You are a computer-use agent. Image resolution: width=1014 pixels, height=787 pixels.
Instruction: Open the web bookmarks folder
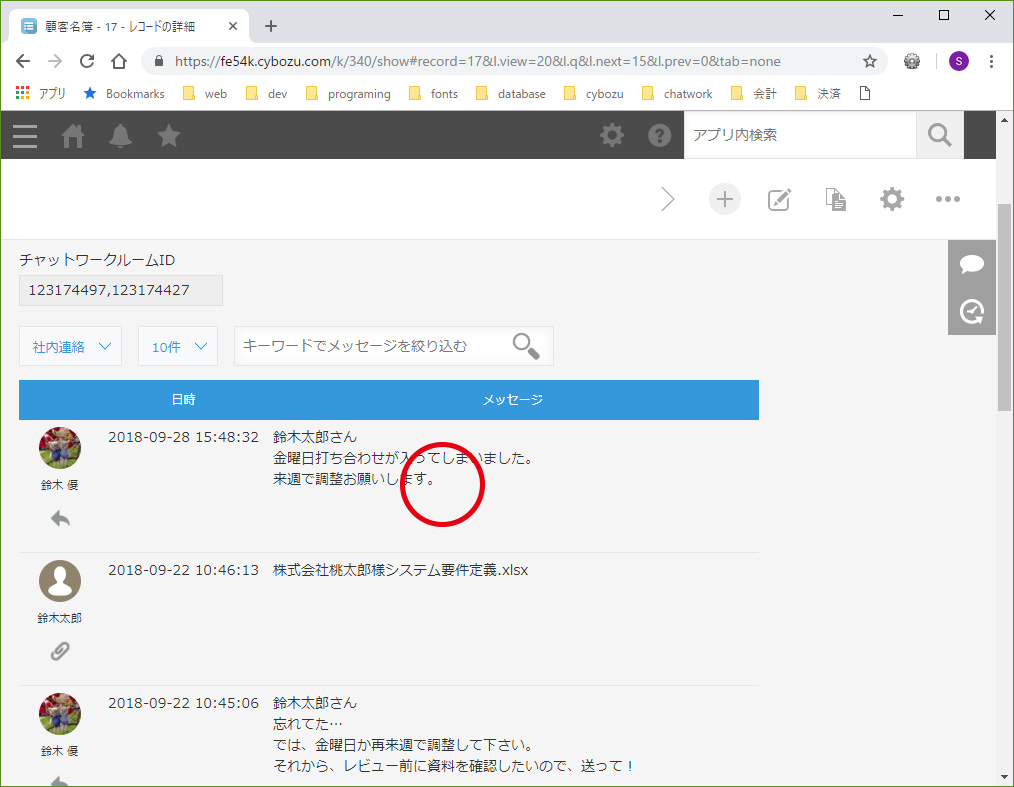(x=205, y=94)
